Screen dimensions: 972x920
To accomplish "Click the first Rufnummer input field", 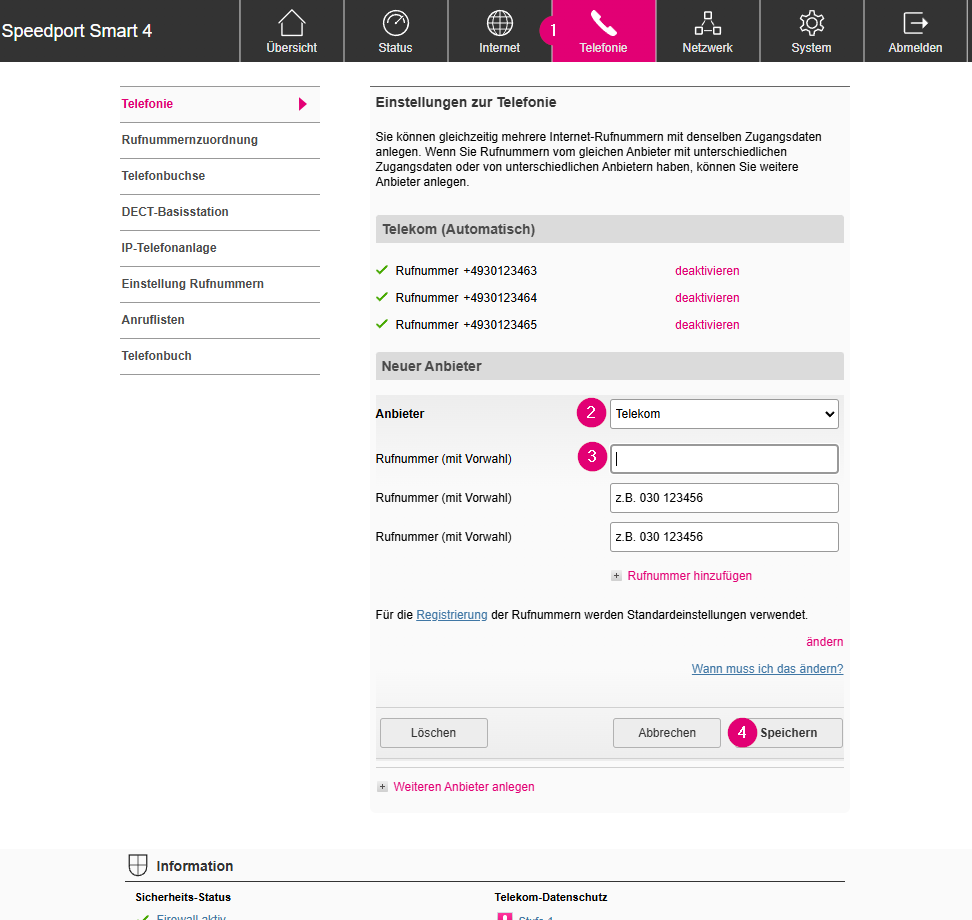I will [x=724, y=459].
